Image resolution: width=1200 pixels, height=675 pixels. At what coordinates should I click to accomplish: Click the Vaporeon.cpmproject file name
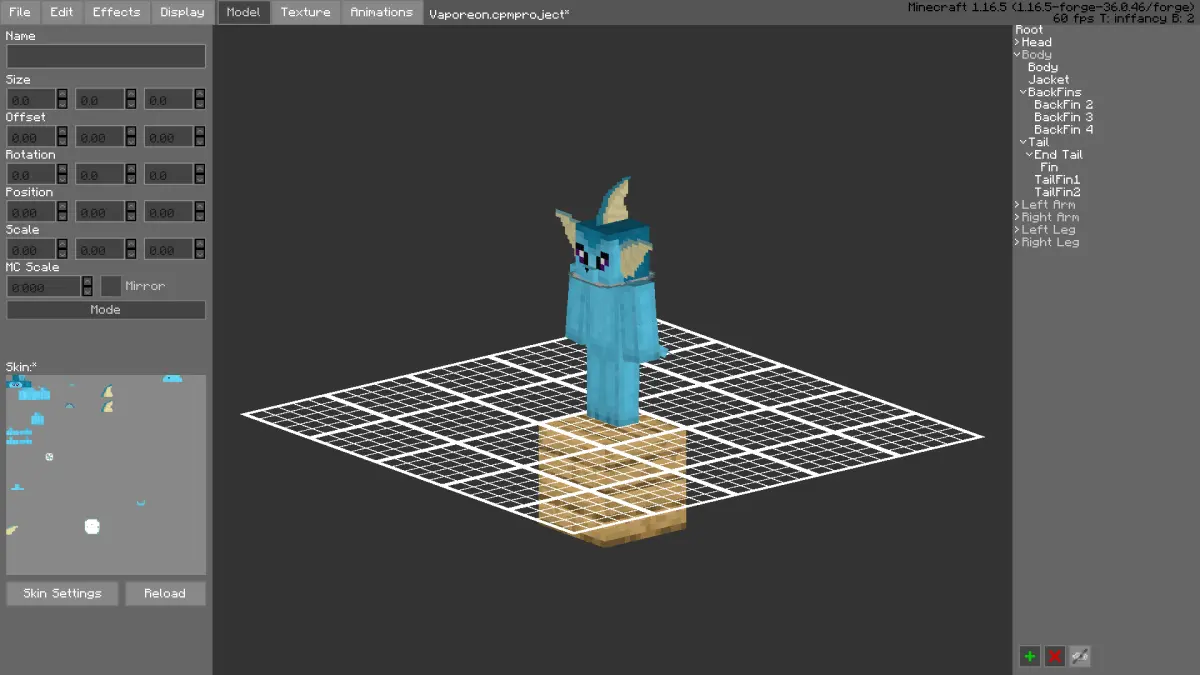tap(499, 14)
